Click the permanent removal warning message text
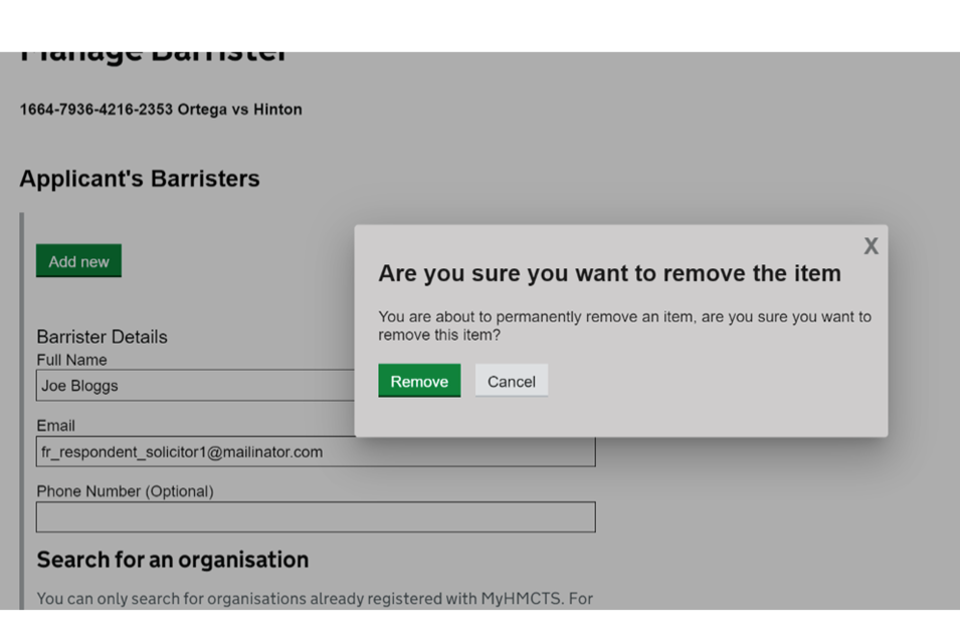Screen dimensions: 960x640 (624, 326)
